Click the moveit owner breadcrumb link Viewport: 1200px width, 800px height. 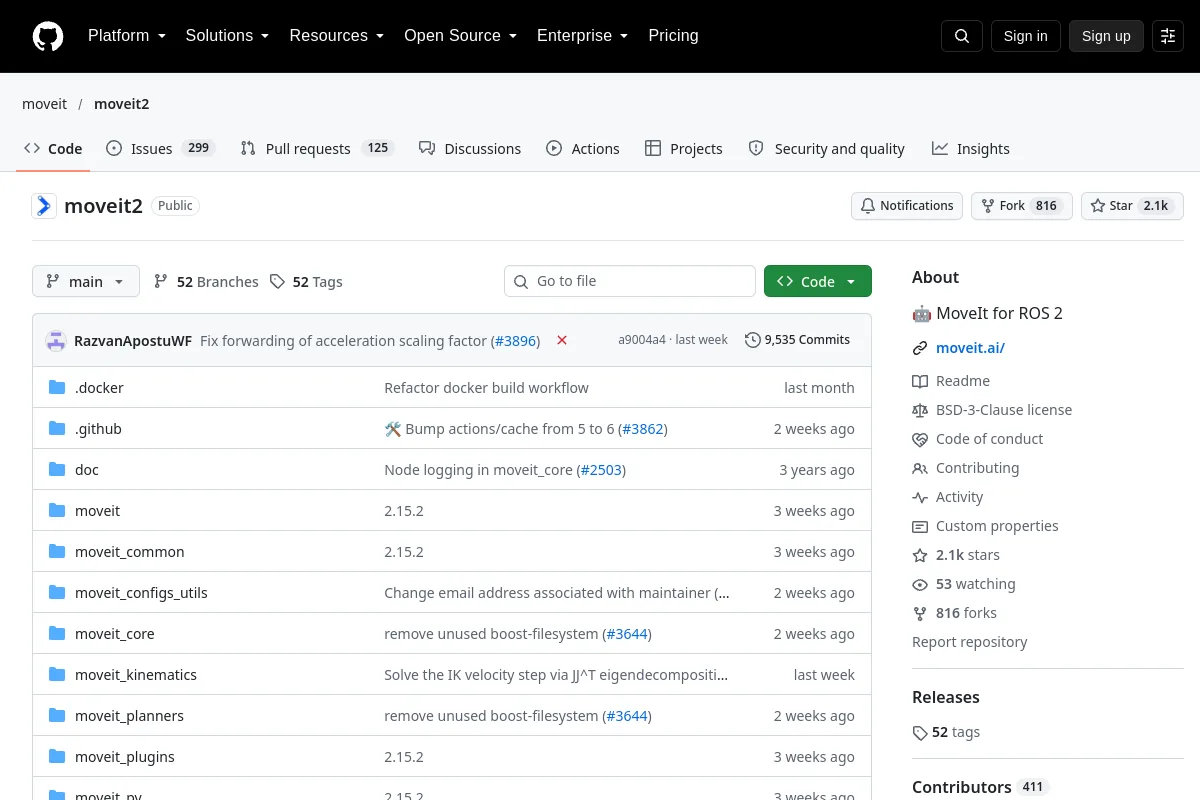coord(45,104)
